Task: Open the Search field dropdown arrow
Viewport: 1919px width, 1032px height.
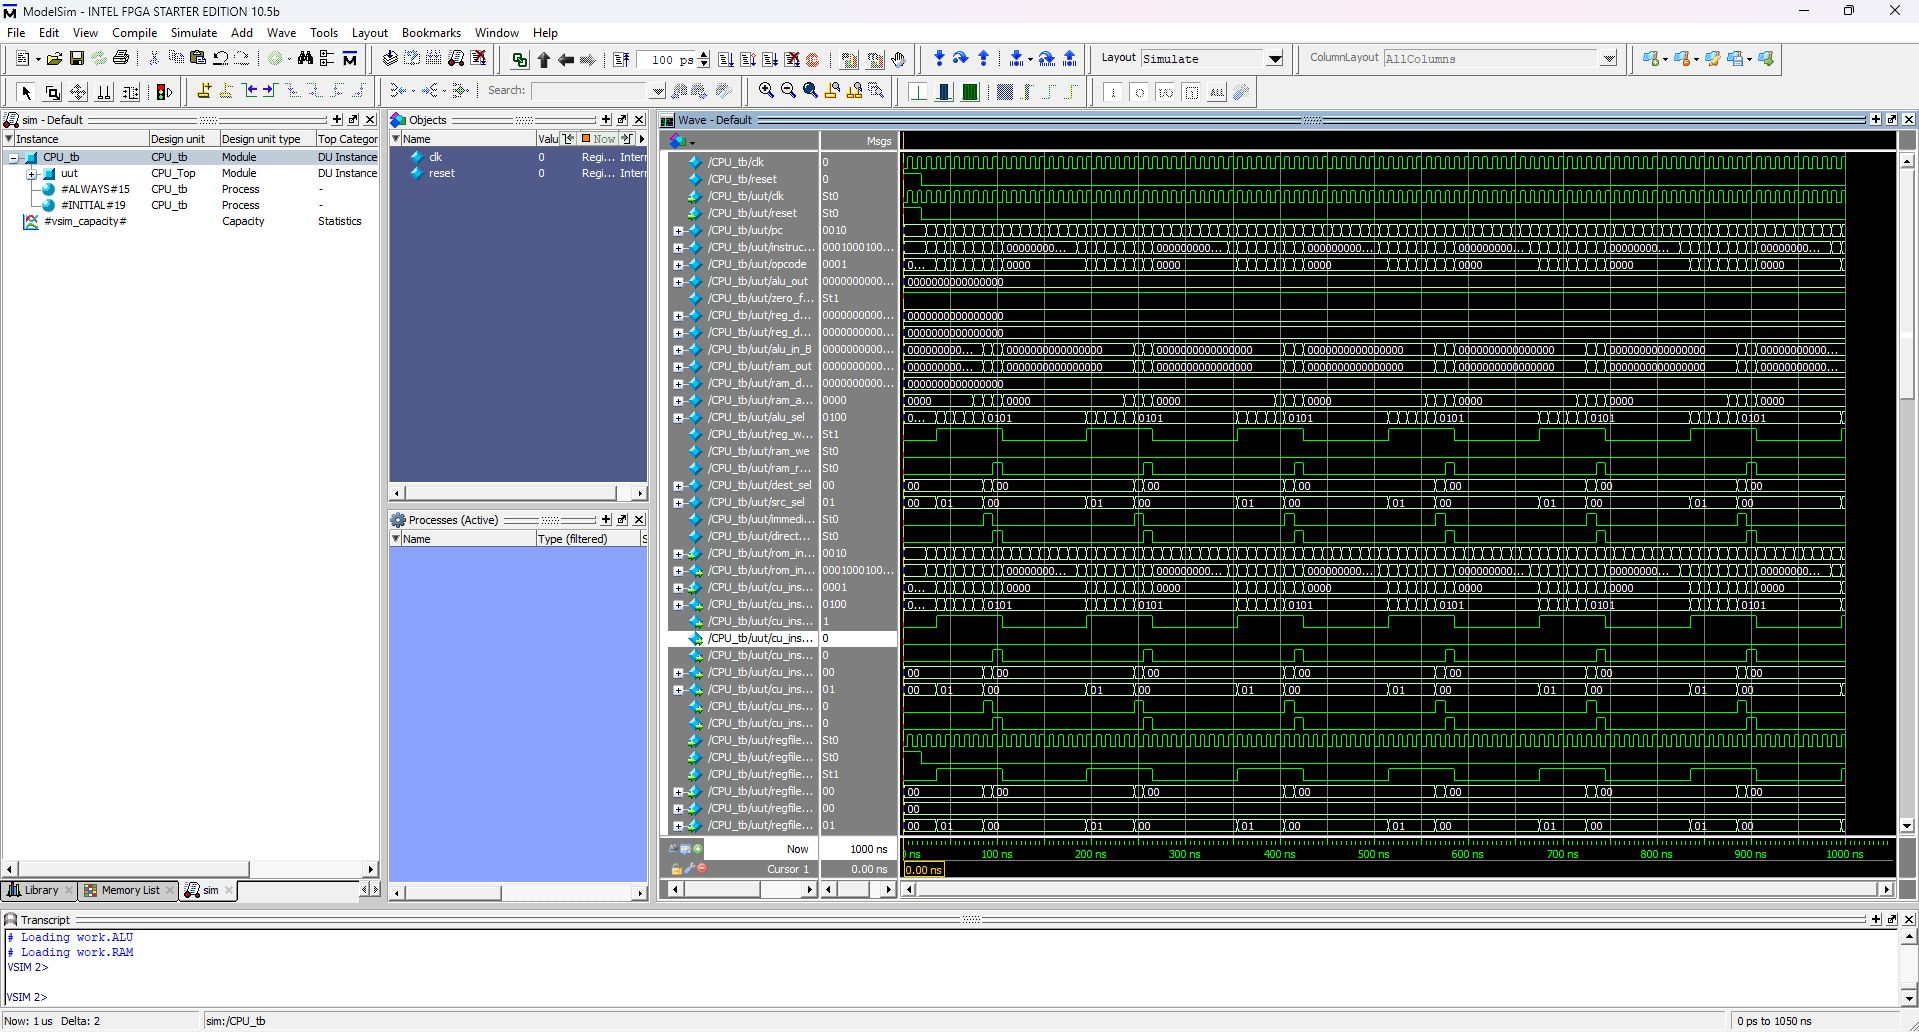Action: 657,91
